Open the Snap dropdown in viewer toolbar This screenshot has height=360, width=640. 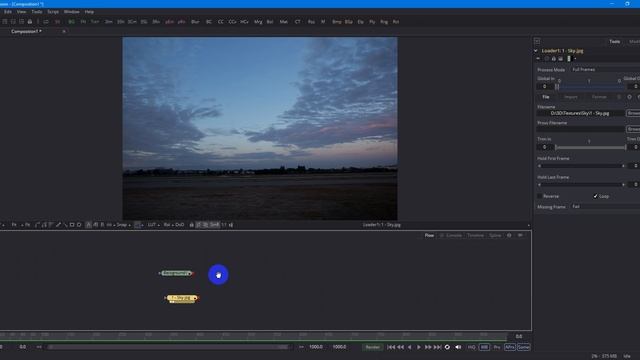click(x=123, y=225)
